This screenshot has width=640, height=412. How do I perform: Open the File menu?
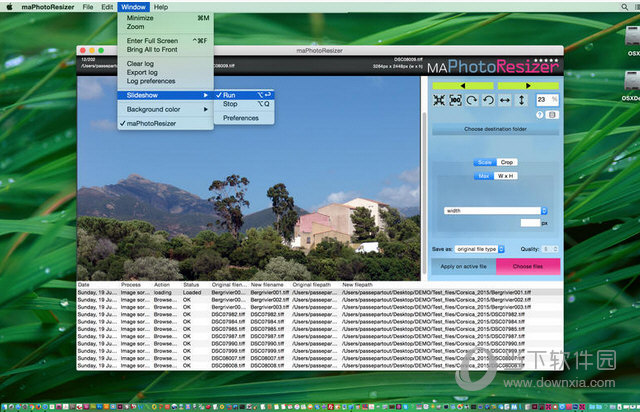(x=88, y=7)
